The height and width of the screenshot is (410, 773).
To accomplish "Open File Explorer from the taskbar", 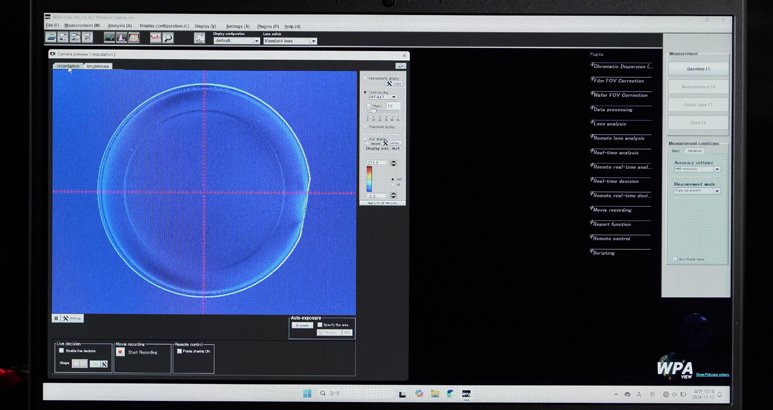I will [x=435, y=394].
